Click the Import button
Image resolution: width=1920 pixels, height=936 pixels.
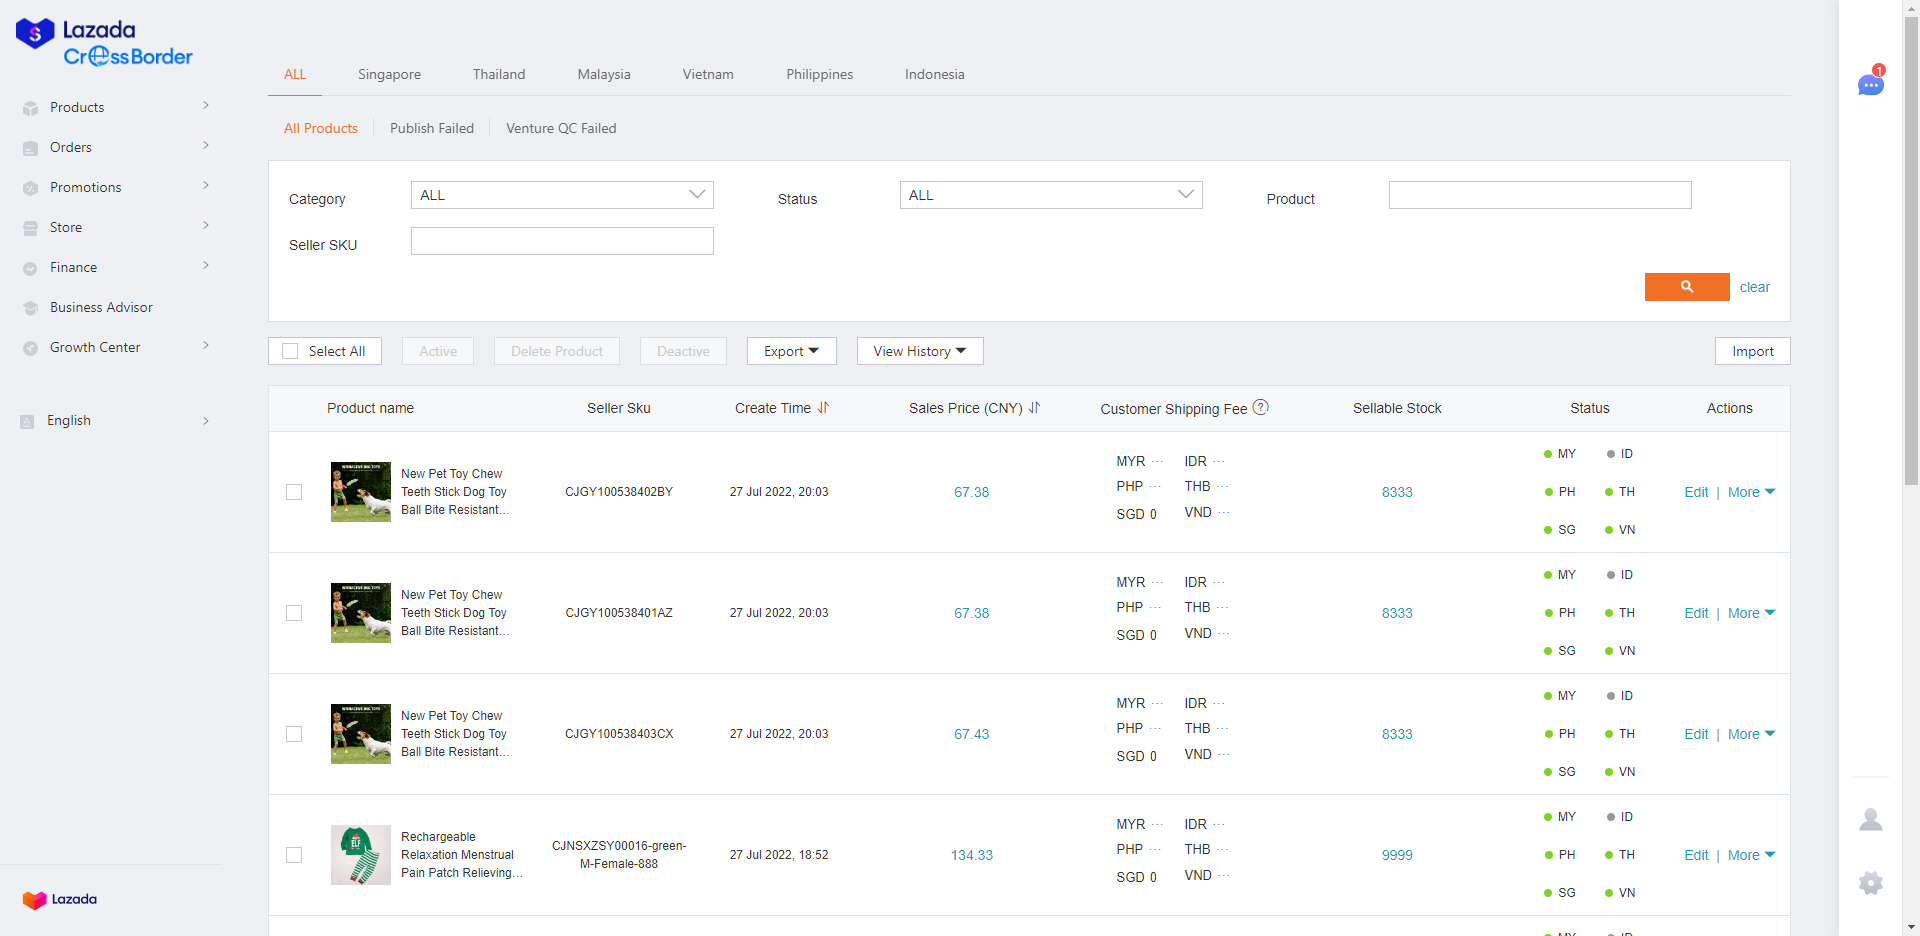coord(1752,351)
